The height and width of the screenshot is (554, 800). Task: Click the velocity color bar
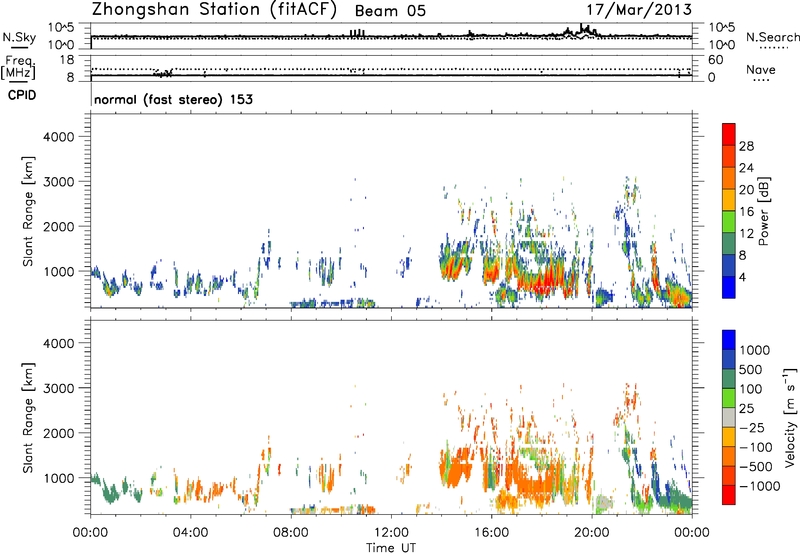coord(729,417)
